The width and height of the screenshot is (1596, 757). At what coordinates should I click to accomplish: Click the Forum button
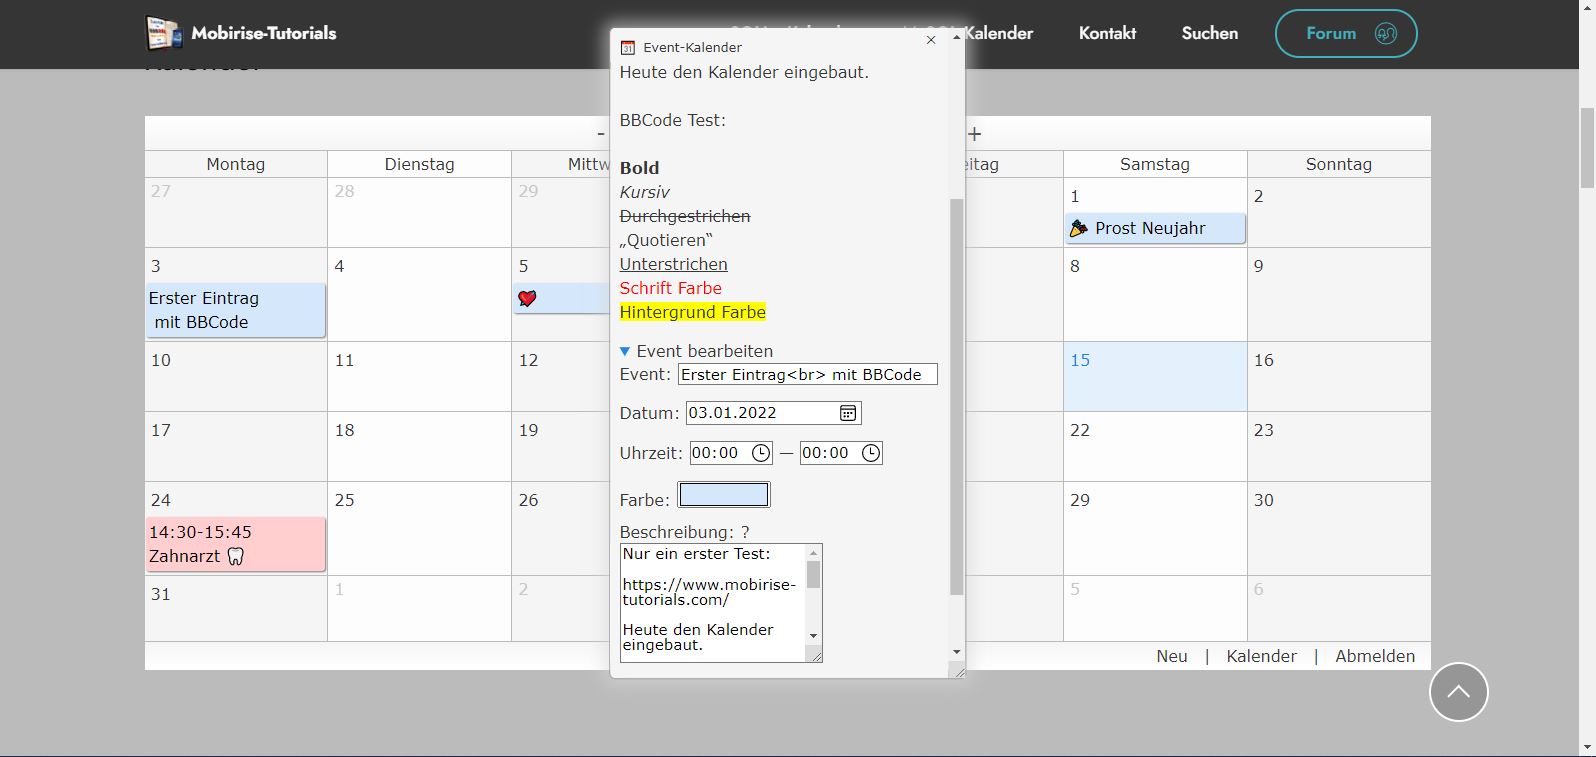[x=1345, y=33]
